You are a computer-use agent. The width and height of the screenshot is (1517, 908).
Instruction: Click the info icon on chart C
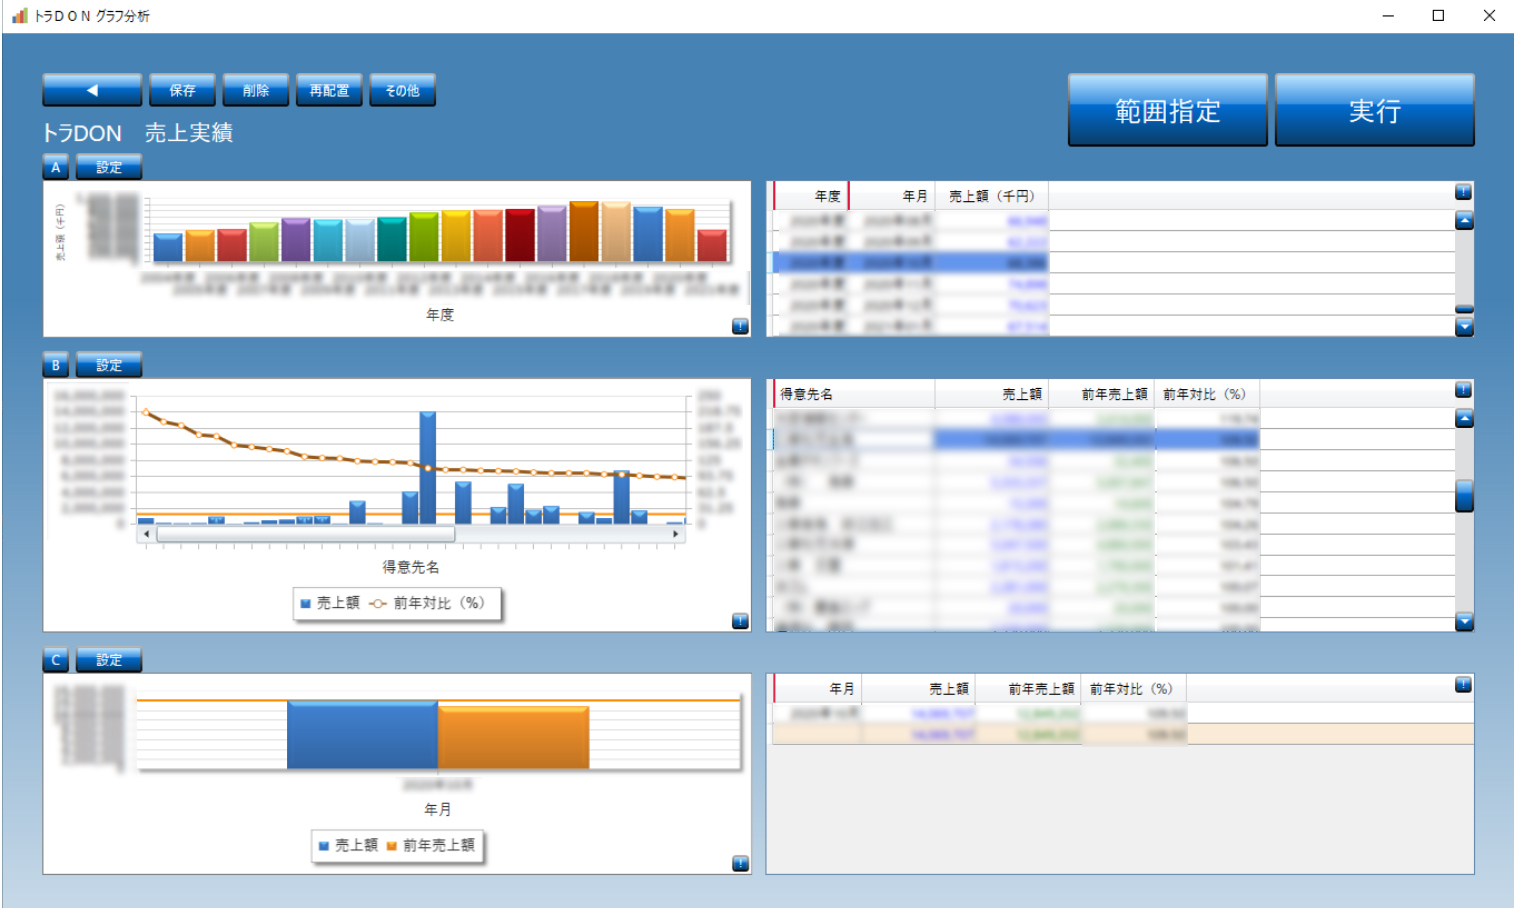(x=740, y=864)
